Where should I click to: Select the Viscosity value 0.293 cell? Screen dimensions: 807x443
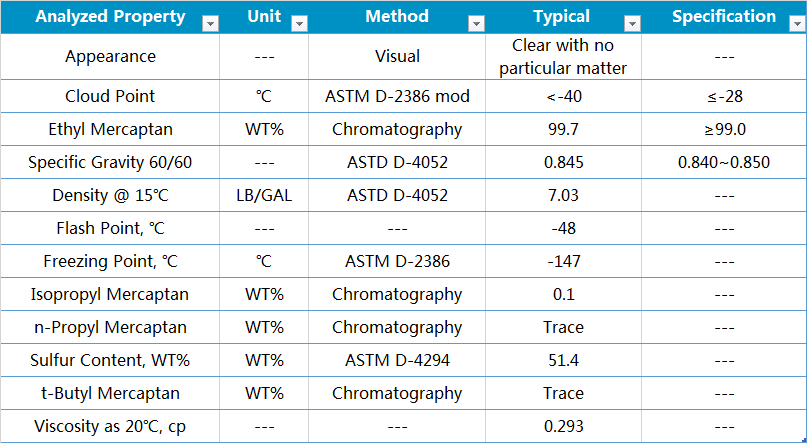coord(562,426)
